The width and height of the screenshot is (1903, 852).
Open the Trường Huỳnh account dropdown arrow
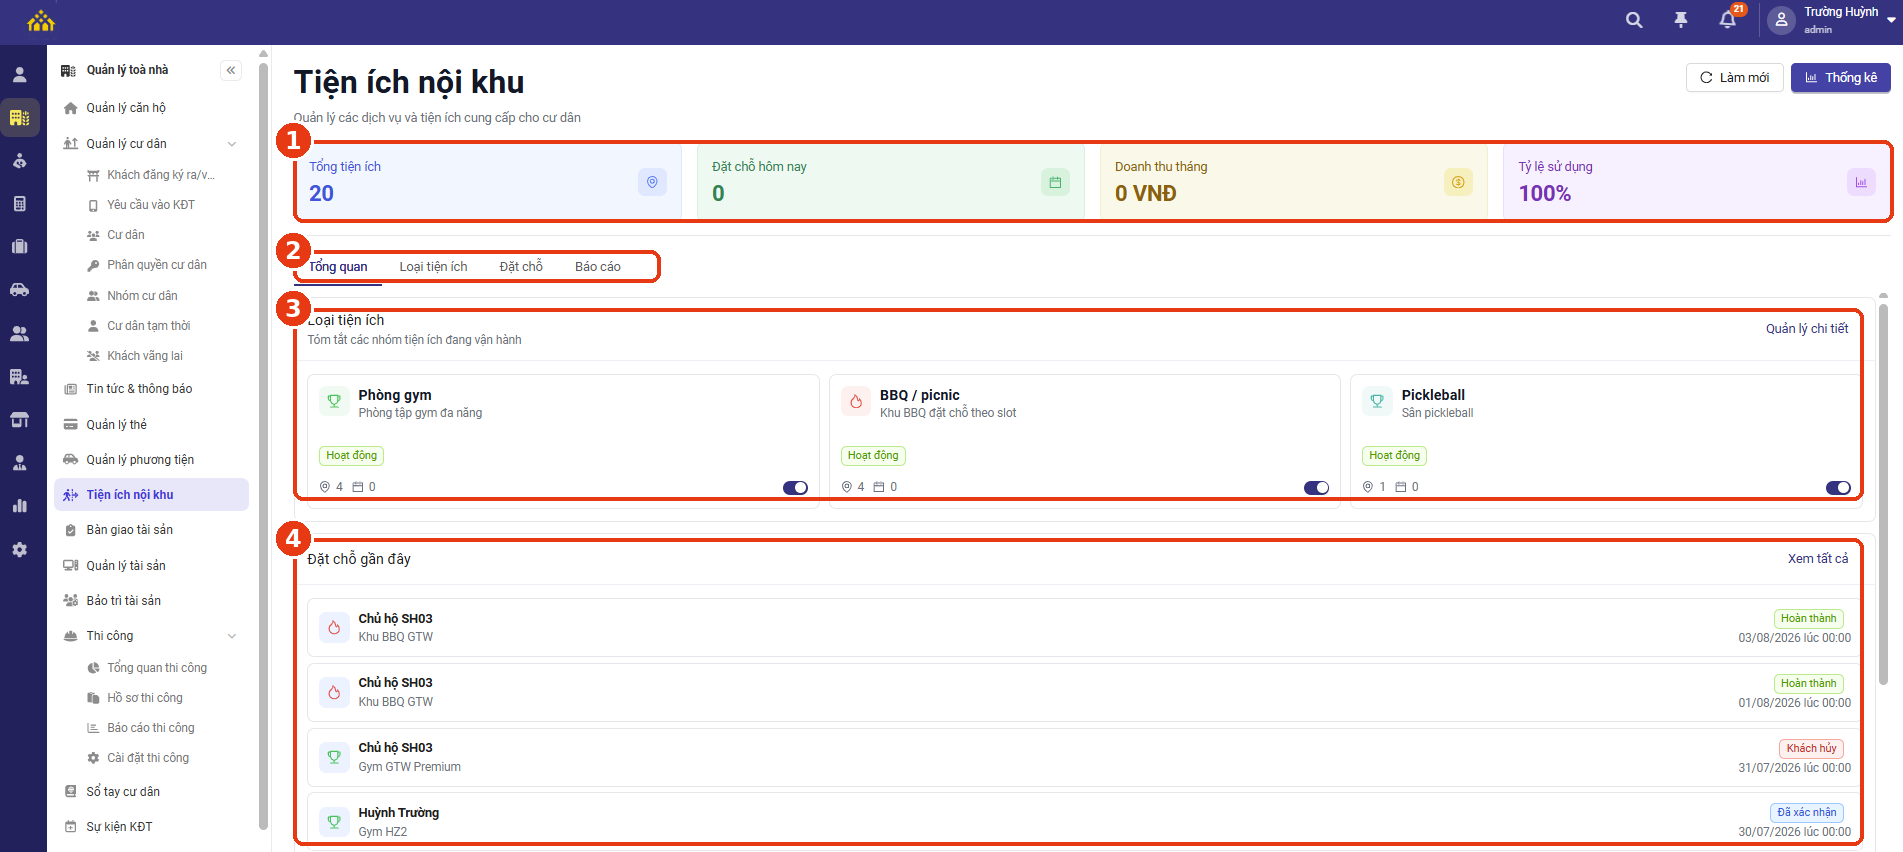click(1891, 18)
